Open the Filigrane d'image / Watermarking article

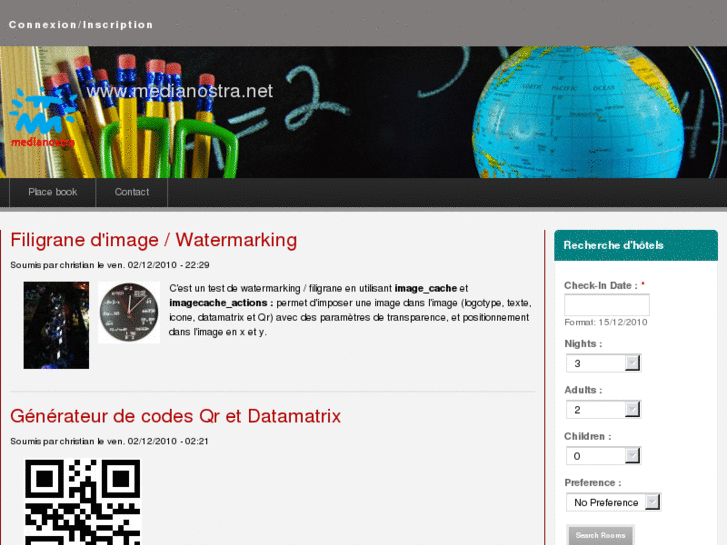153,240
